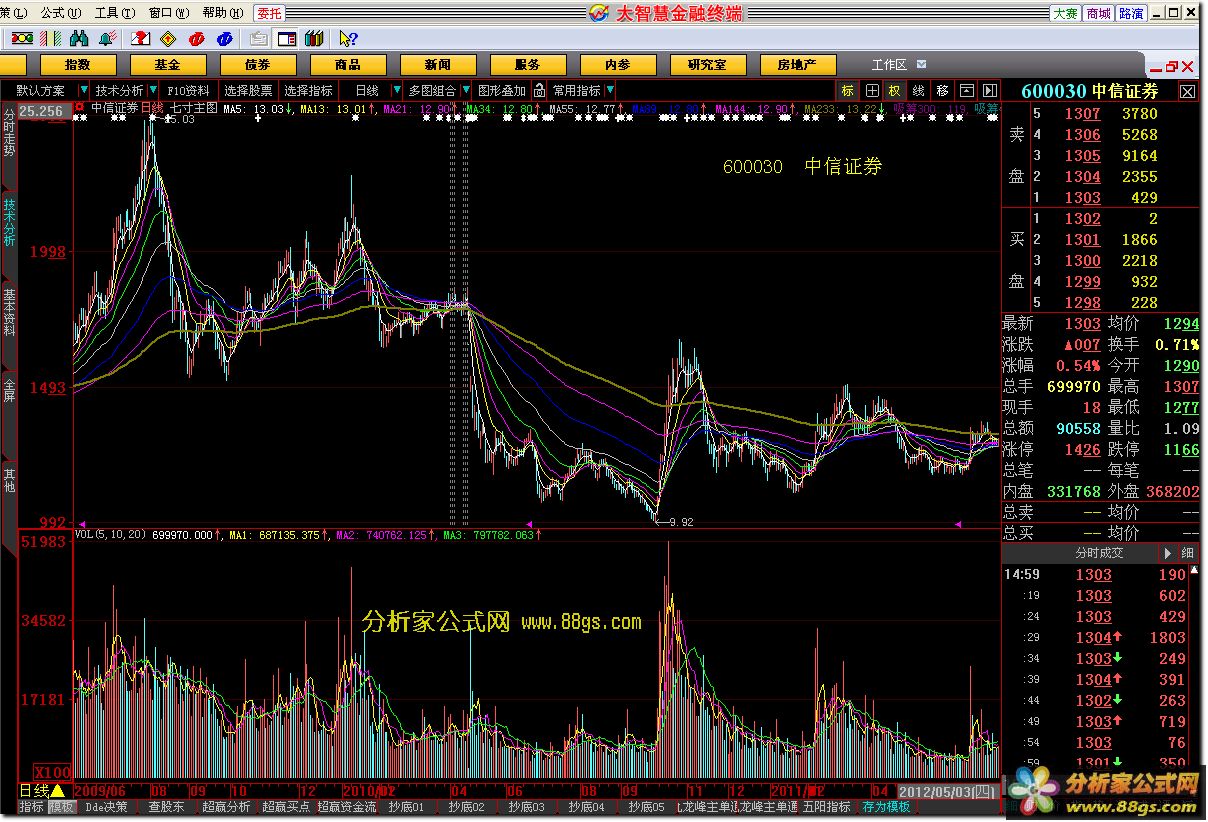Expand the 默认方案 dropdown arrow
This screenshot has width=1208, height=822.
83,90
